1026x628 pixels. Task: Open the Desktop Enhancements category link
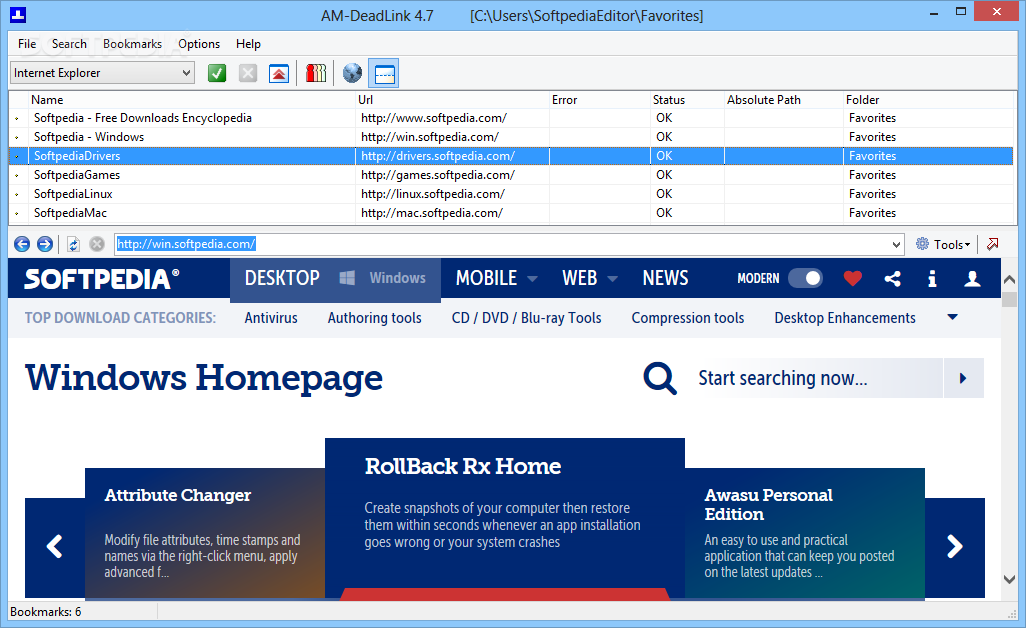tap(845, 318)
